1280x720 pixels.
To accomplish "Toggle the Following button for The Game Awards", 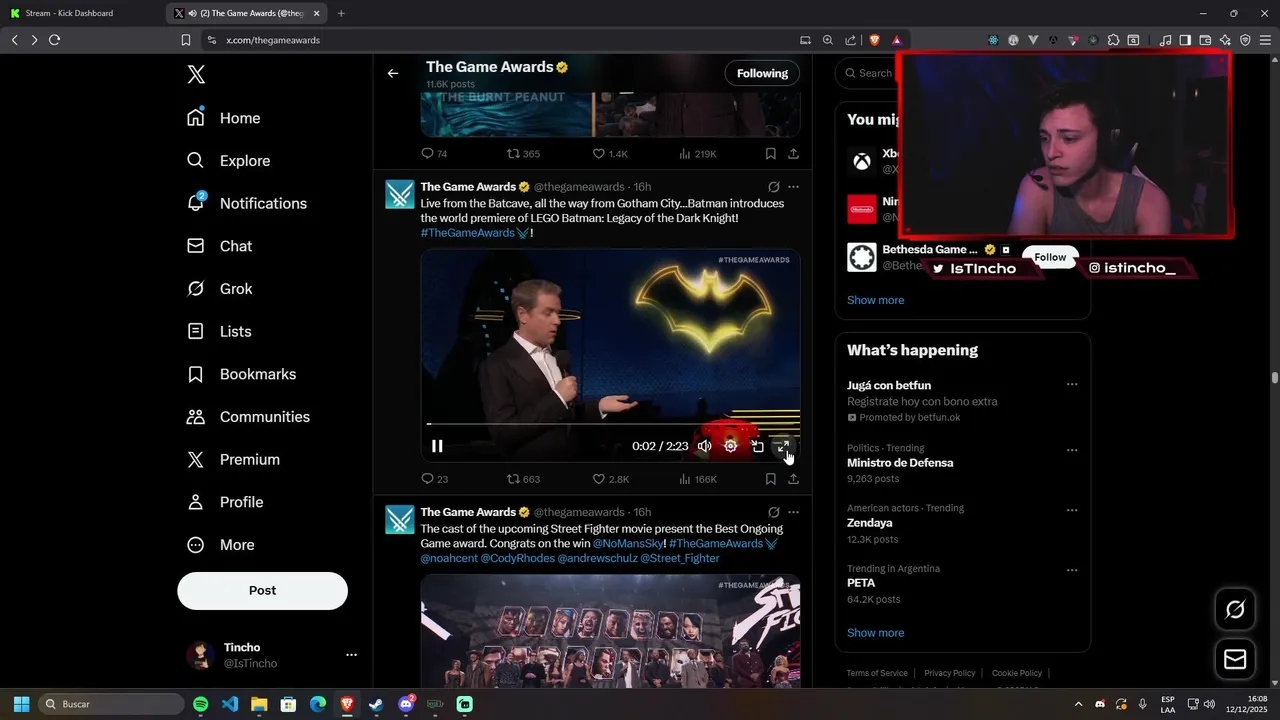I will pos(762,73).
